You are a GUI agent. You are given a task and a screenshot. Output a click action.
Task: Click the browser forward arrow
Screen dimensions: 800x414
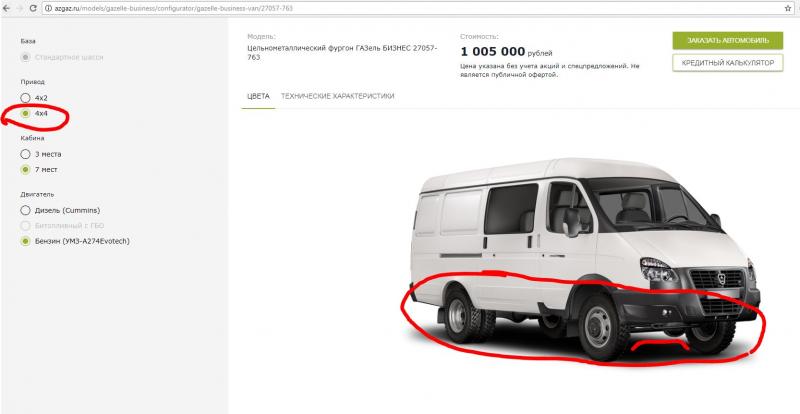pyautogui.click(x=19, y=8)
